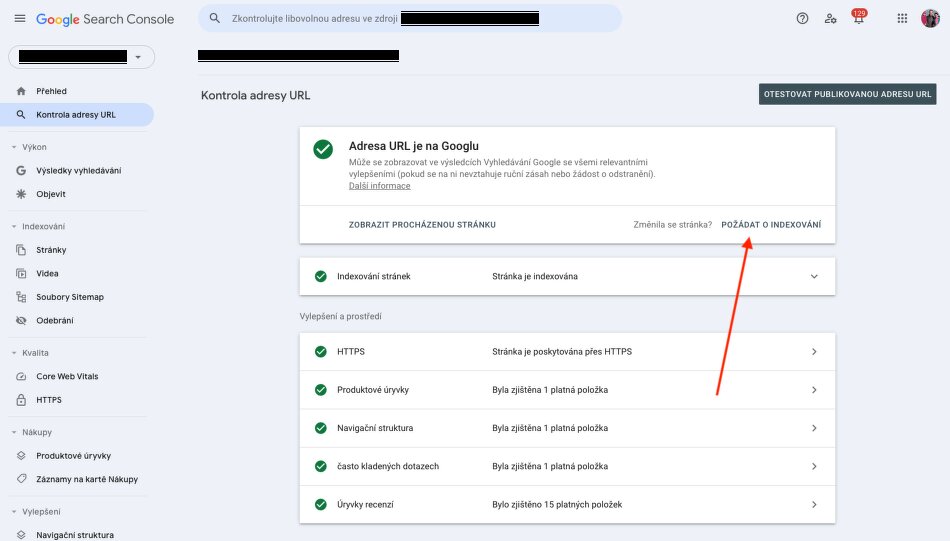Open Výsledky vyhledávání report

[x=78, y=170]
